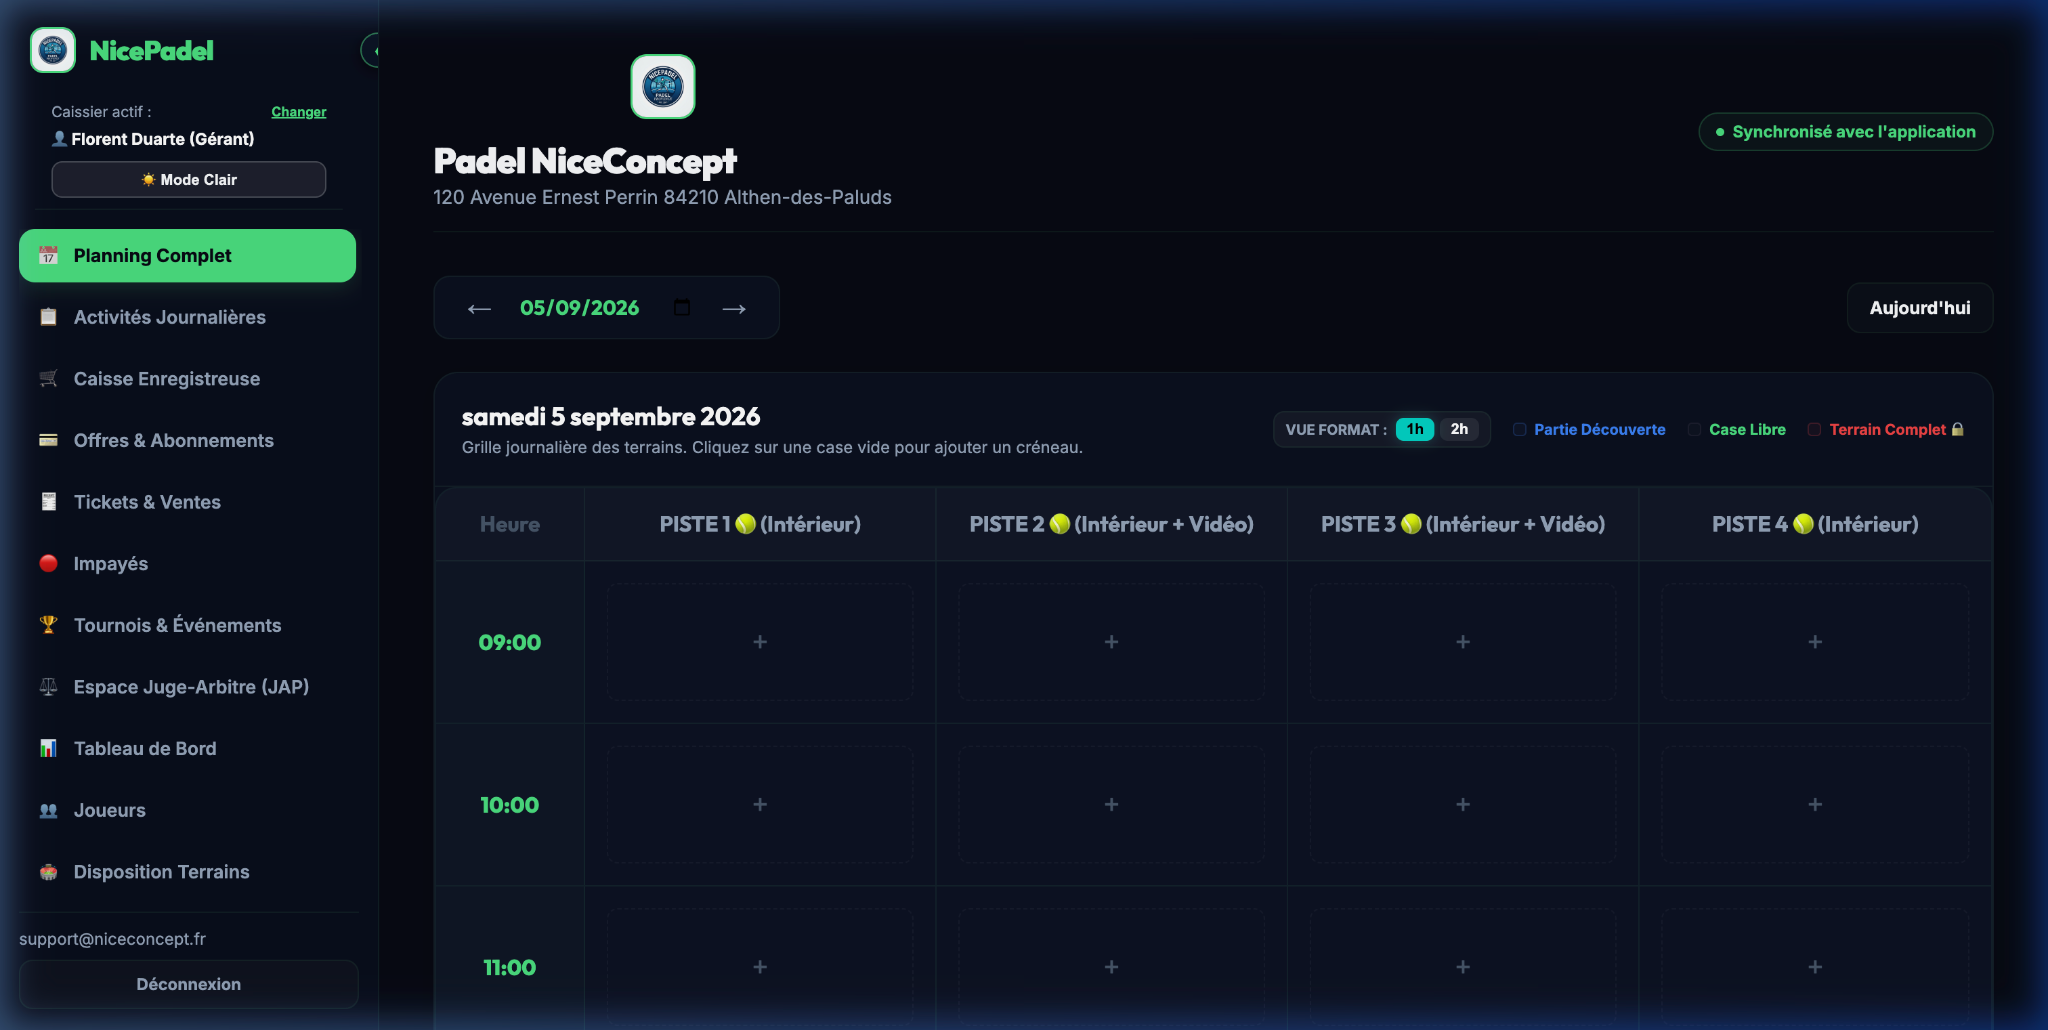Go to next day with right arrow
This screenshot has width=2048, height=1030.
tap(734, 309)
